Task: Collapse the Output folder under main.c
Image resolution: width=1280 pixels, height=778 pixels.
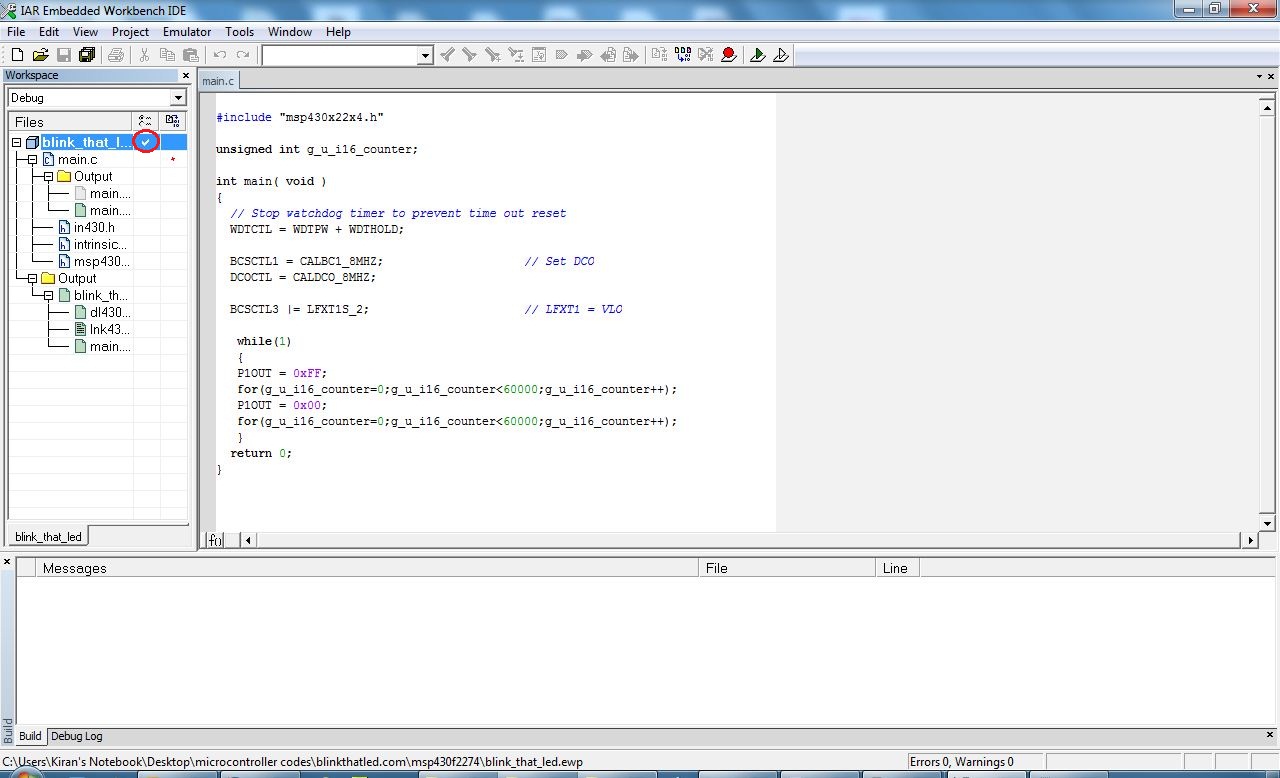Action: click(x=49, y=177)
